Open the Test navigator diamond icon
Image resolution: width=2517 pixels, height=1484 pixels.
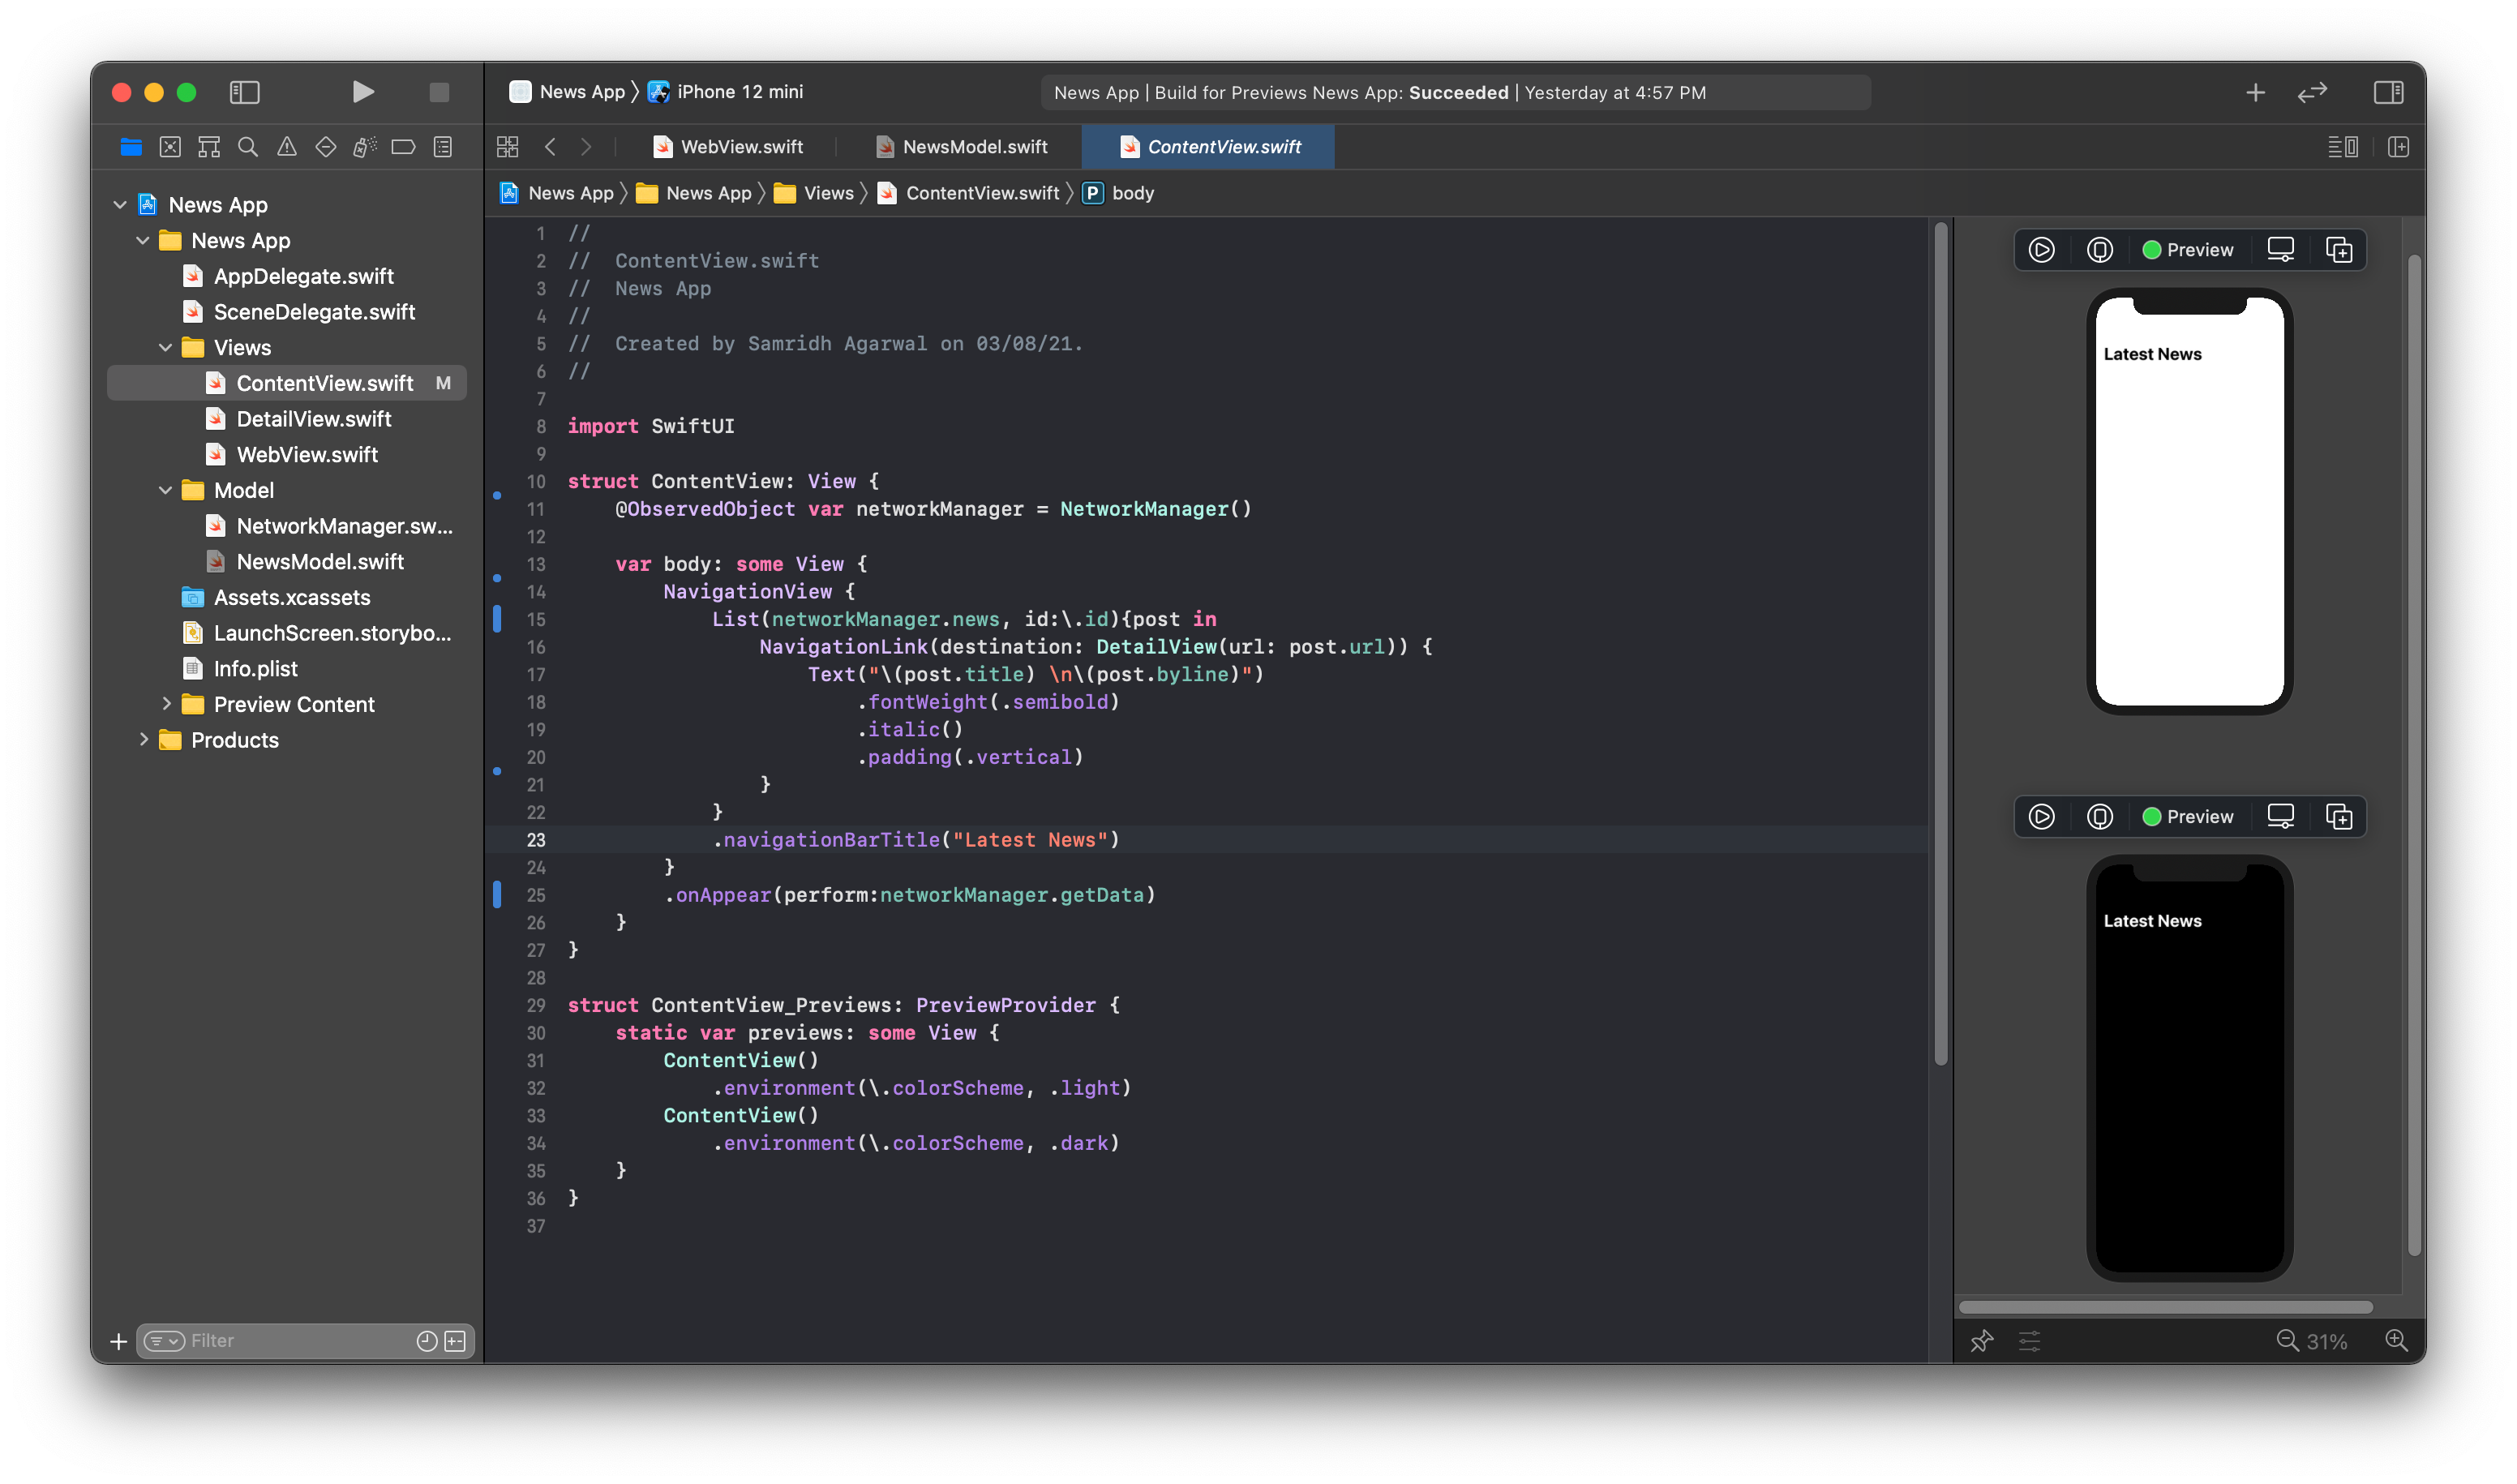point(325,146)
